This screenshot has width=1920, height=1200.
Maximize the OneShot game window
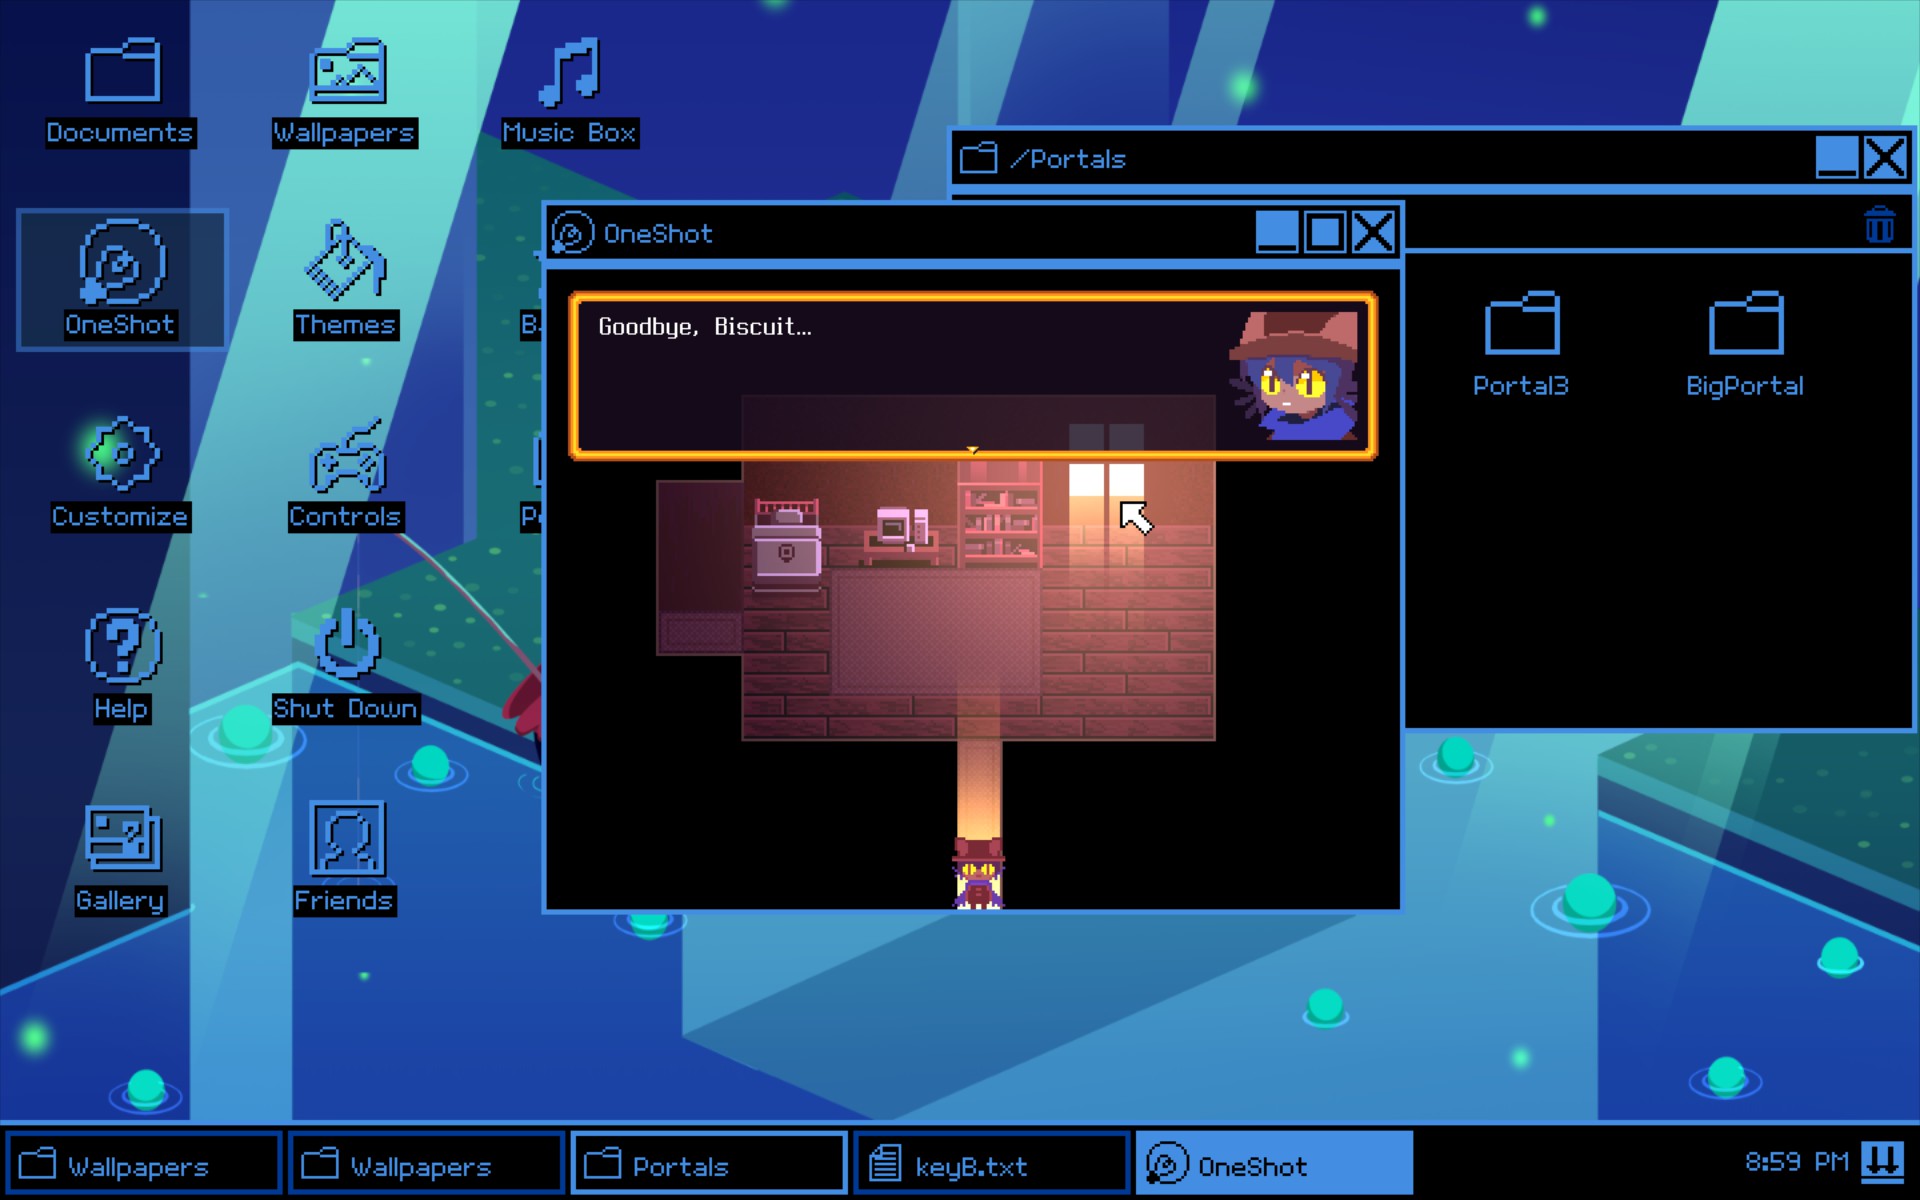tap(1325, 232)
